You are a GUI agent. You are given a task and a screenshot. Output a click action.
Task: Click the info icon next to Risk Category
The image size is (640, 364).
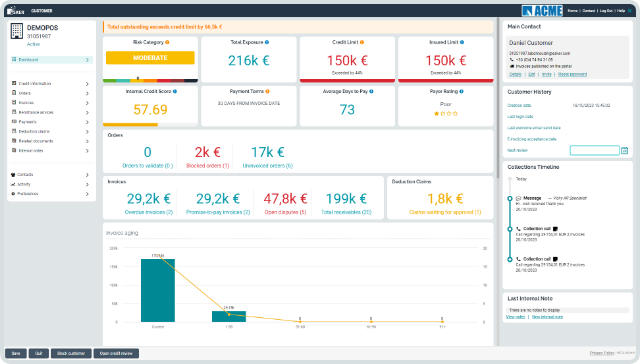point(167,42)
